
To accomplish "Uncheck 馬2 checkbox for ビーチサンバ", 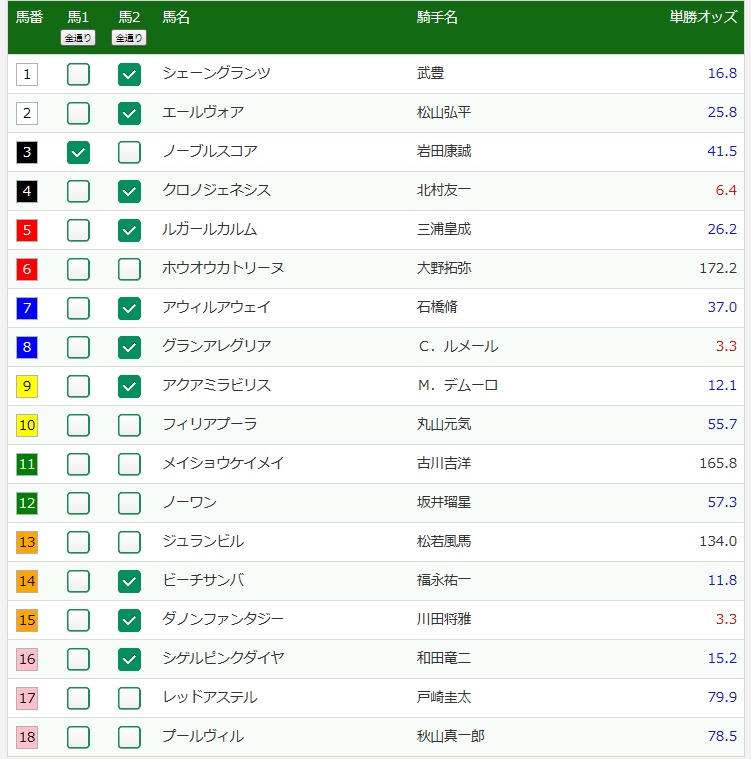I will pos(129,581).
